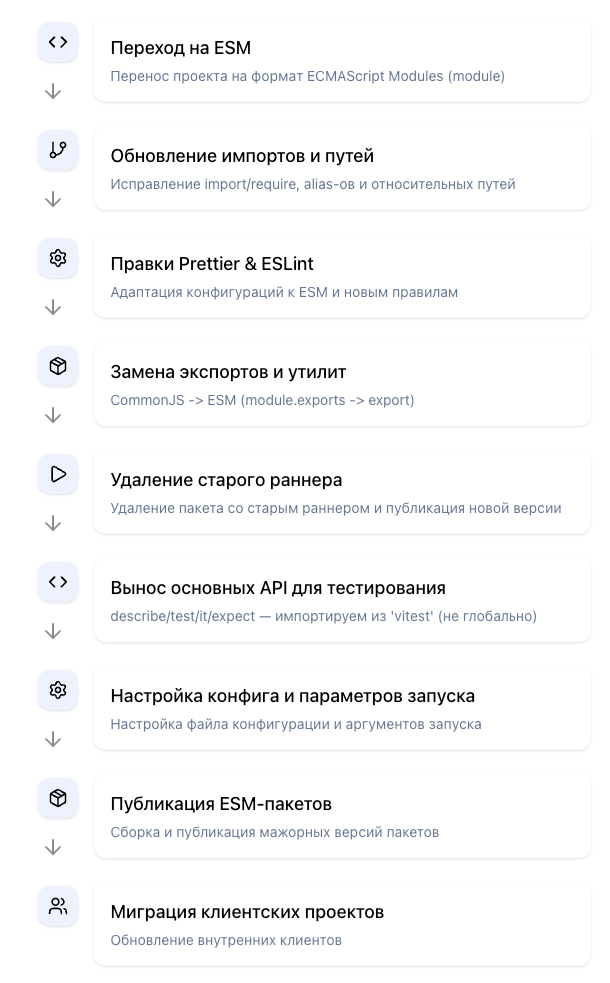Click the package icon beside Публикация ESM-пакетов

coord(58,798)
